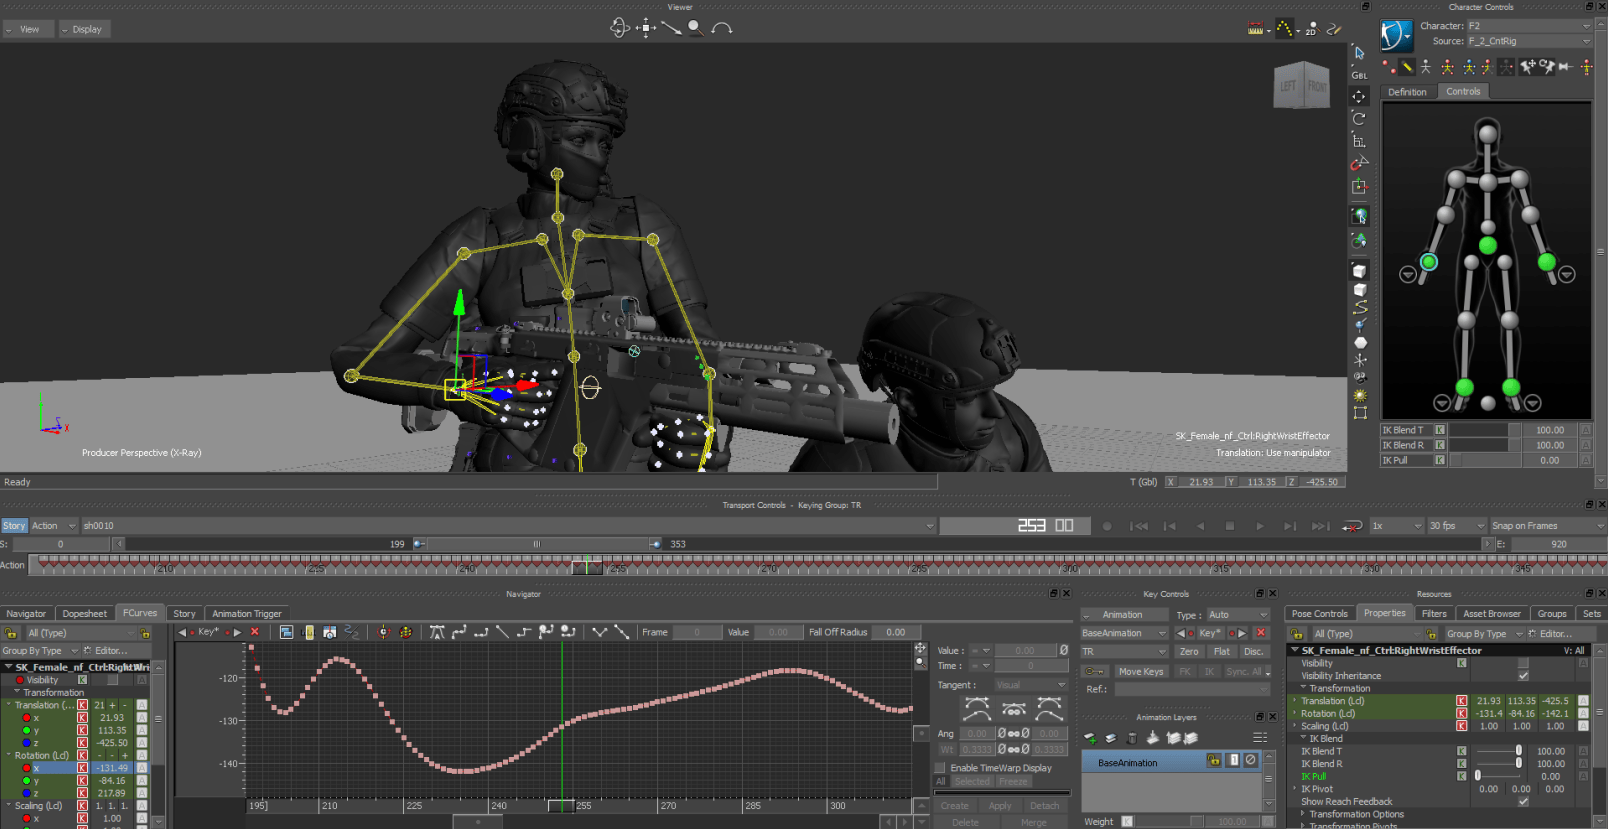
Task: Lock the BaseAnimation layer
Action: click(1214, 761)
